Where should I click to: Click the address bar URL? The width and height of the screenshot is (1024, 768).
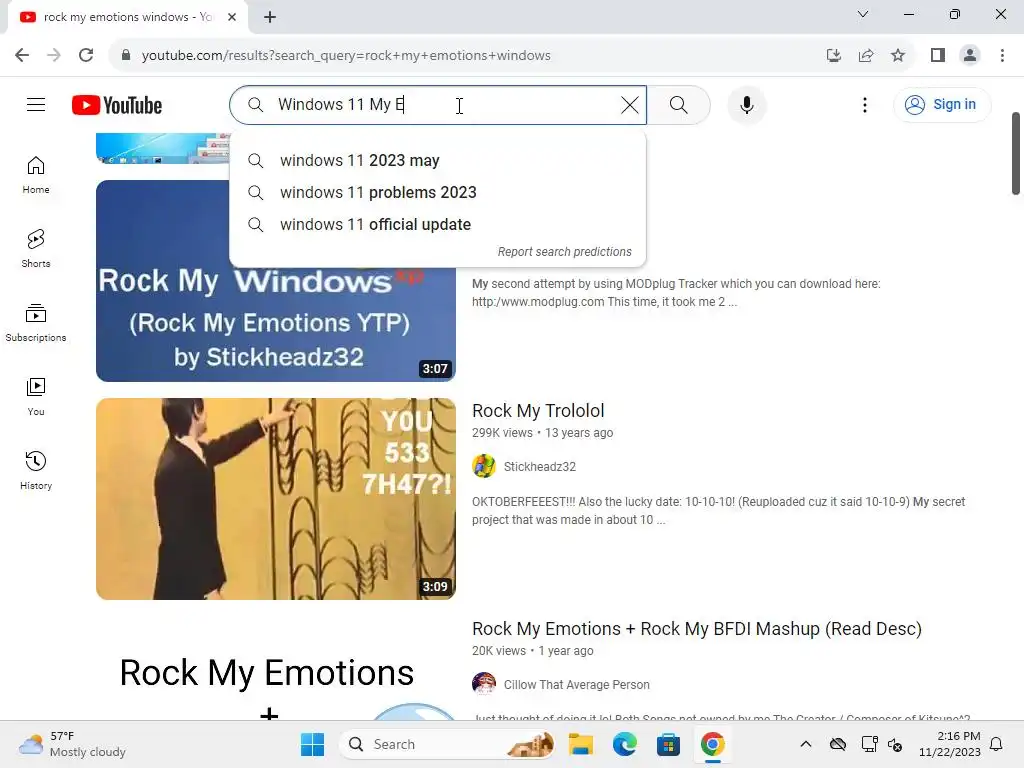click(346, 56)
